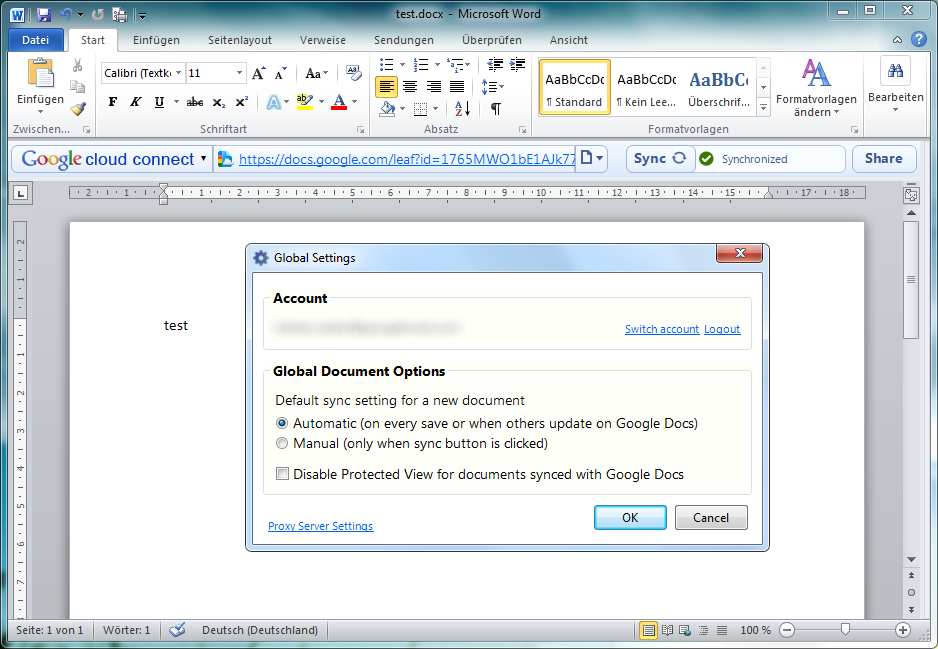
Task: Copy using the clipboard group copy icon
Action: pyautogui.click(x=77, y=87)
